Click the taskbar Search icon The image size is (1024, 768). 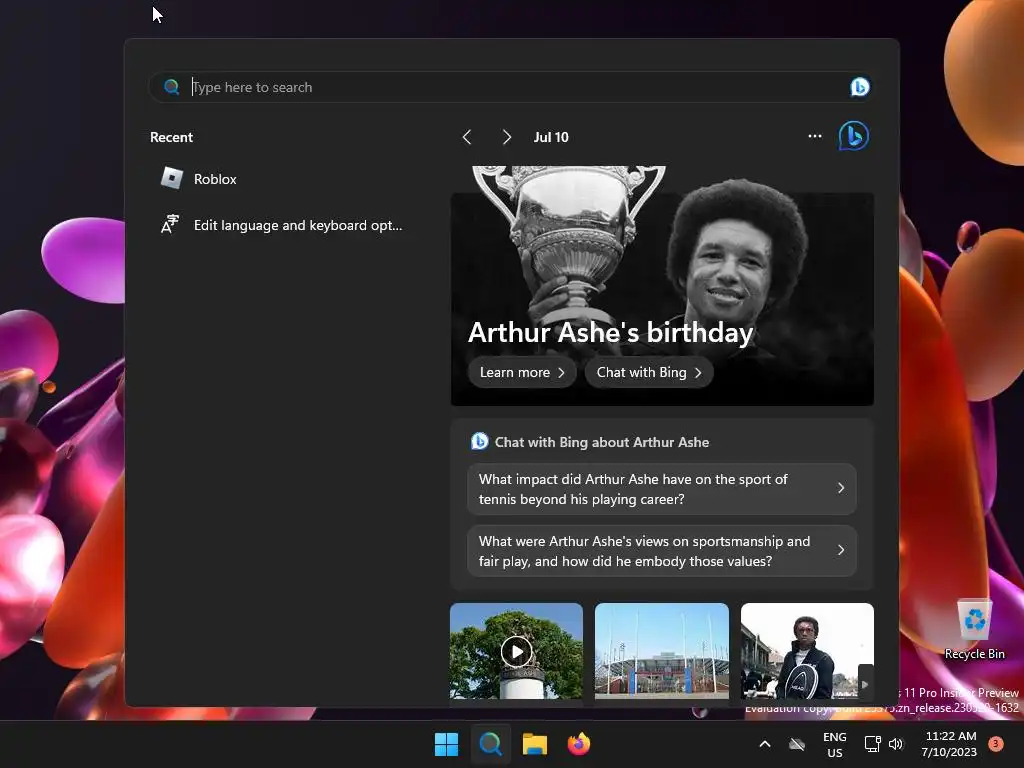pyautogui.click(x=490, y=744)
